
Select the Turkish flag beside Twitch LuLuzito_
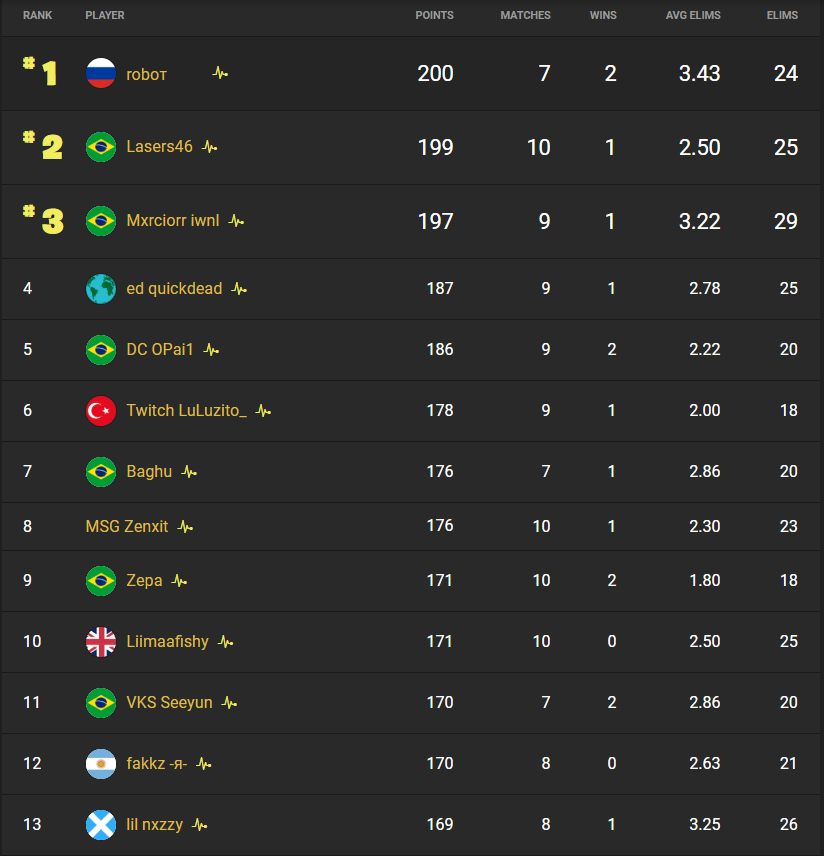[x=100, y=410]
